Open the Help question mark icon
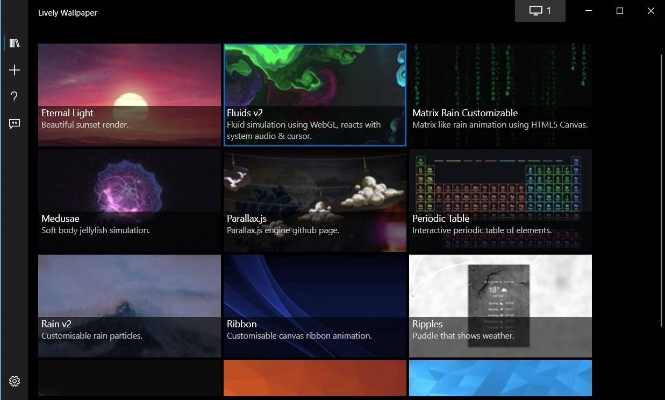The width and height of the screenshot is (665, 400). point(14,97)
